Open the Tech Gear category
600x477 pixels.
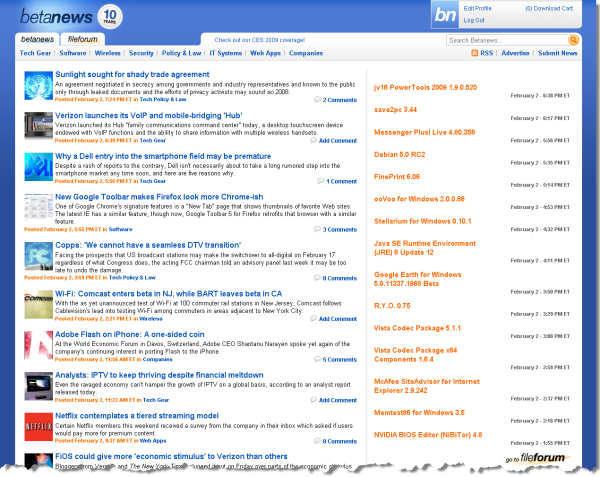pos(35,53)
